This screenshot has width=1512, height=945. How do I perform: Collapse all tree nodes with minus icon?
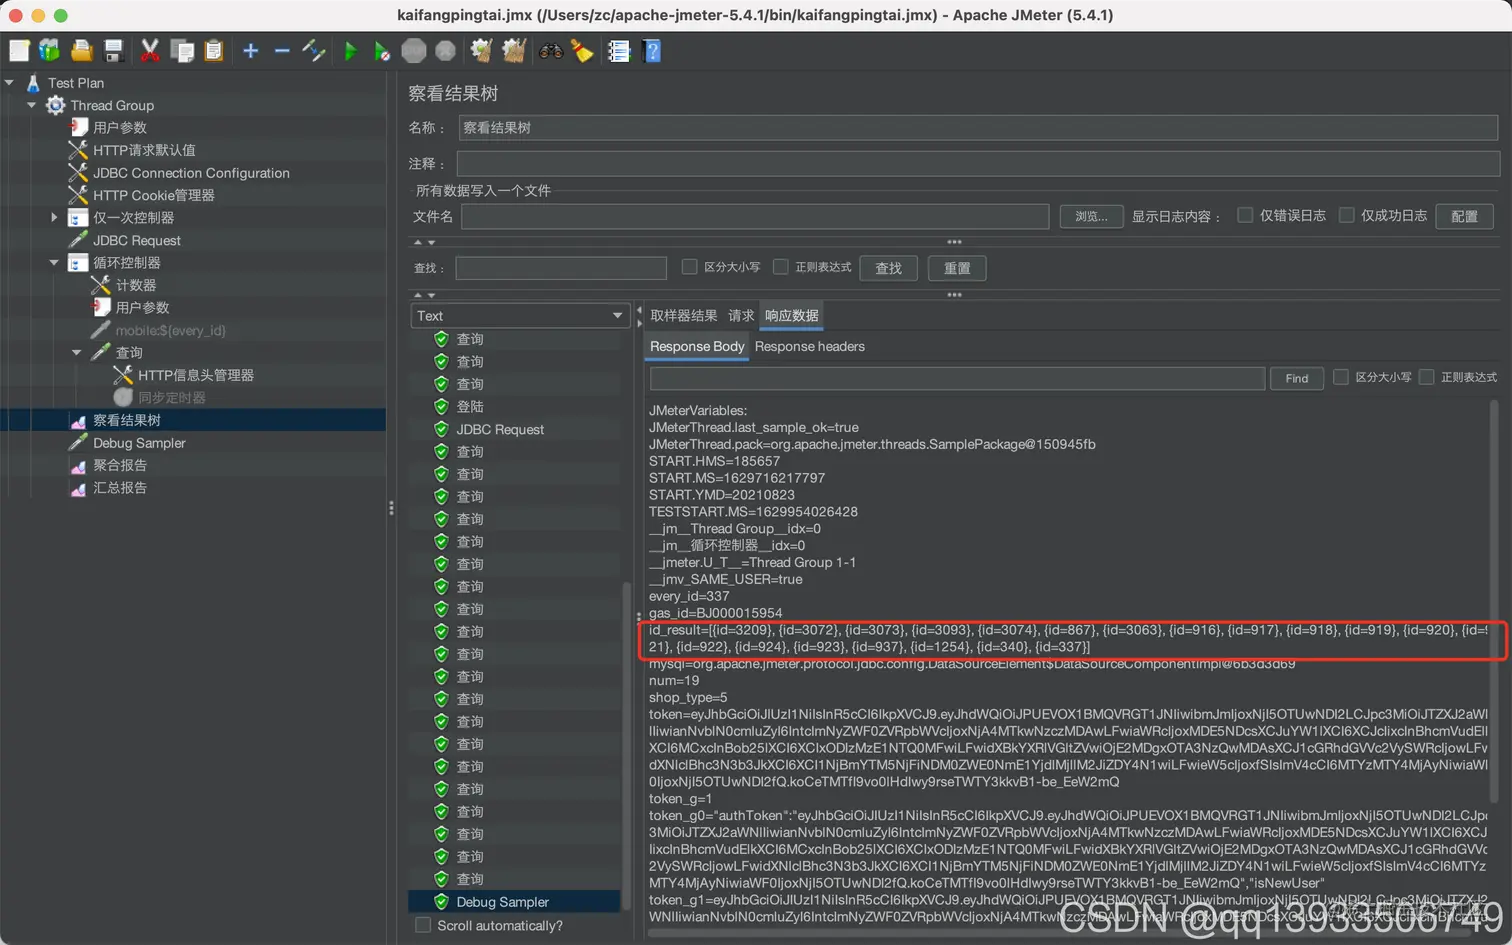pyautogui.click(x=282, y=51)
